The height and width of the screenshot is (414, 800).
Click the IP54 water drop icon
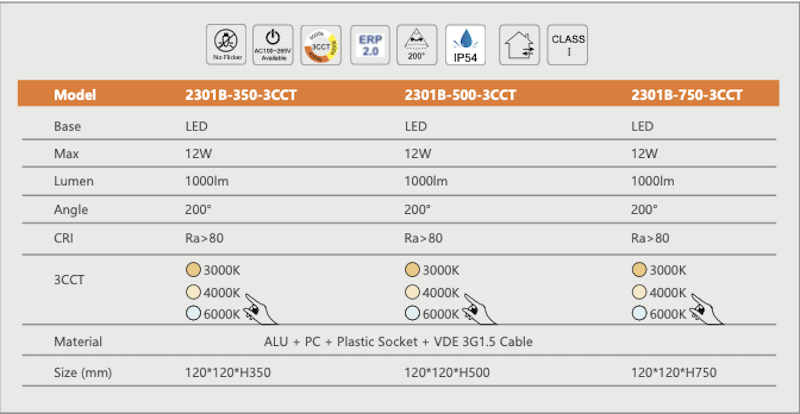click(465, 45)
